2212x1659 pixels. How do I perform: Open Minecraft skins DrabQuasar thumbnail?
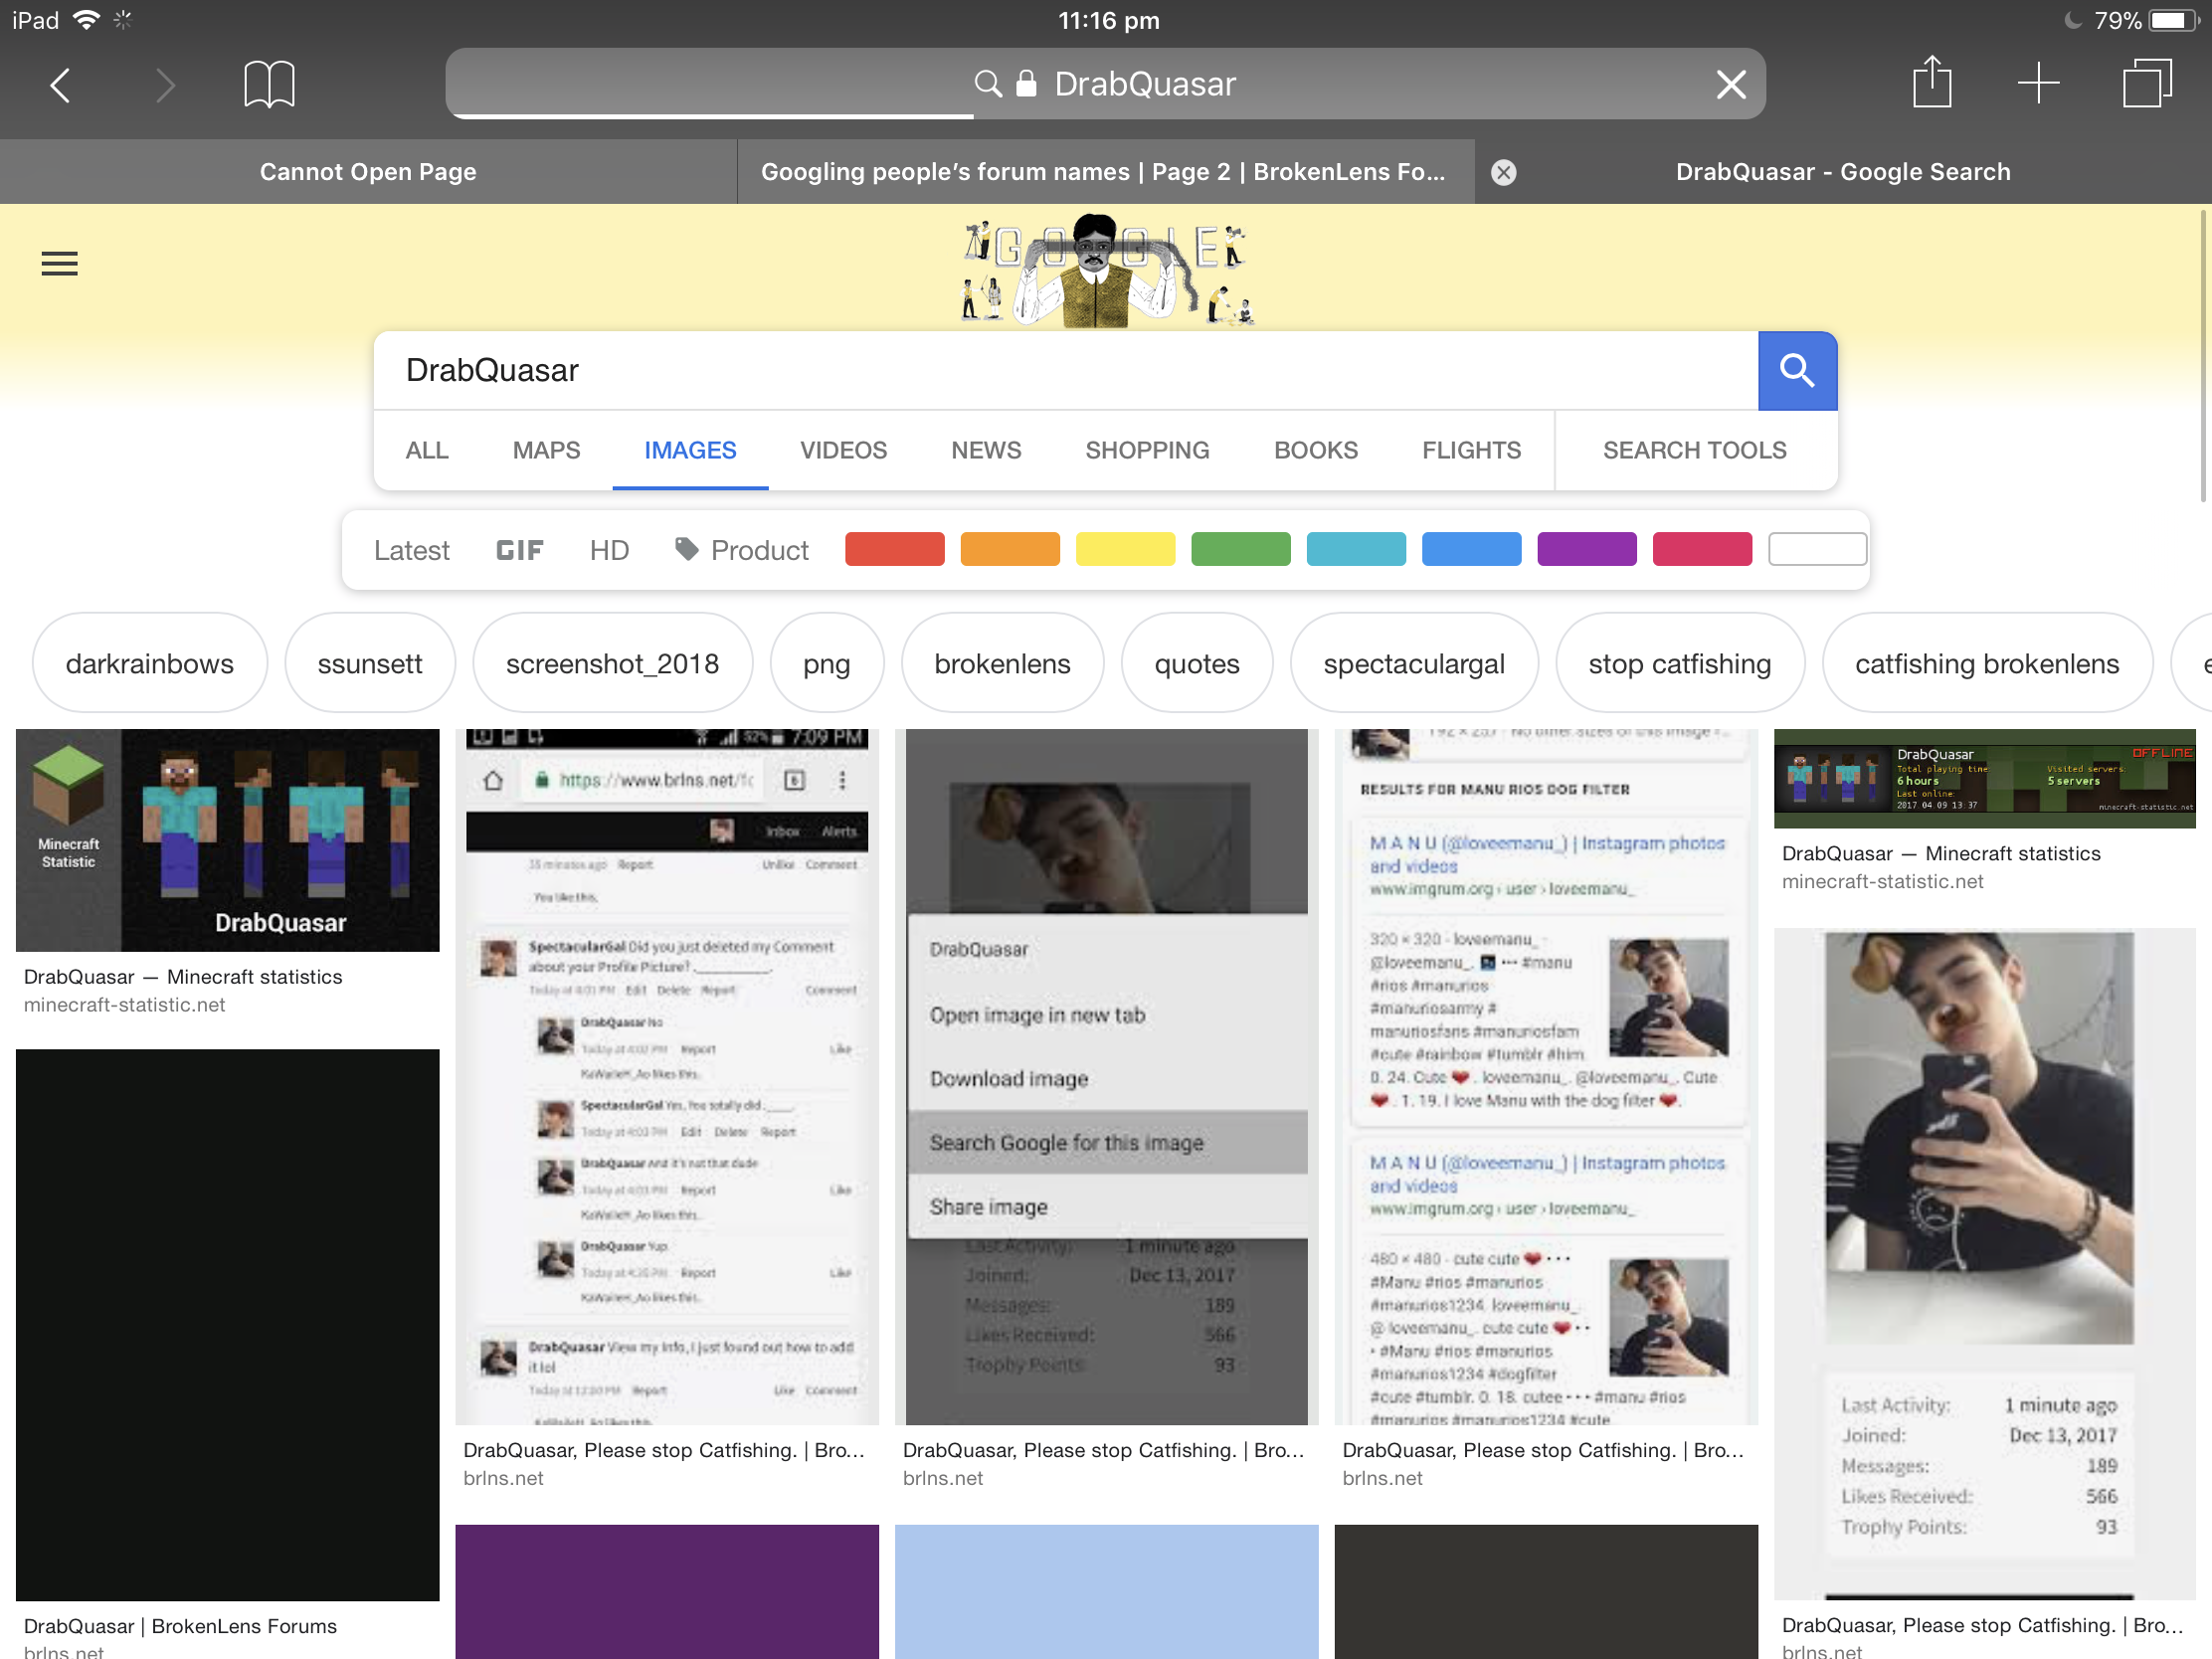[227, 840]
